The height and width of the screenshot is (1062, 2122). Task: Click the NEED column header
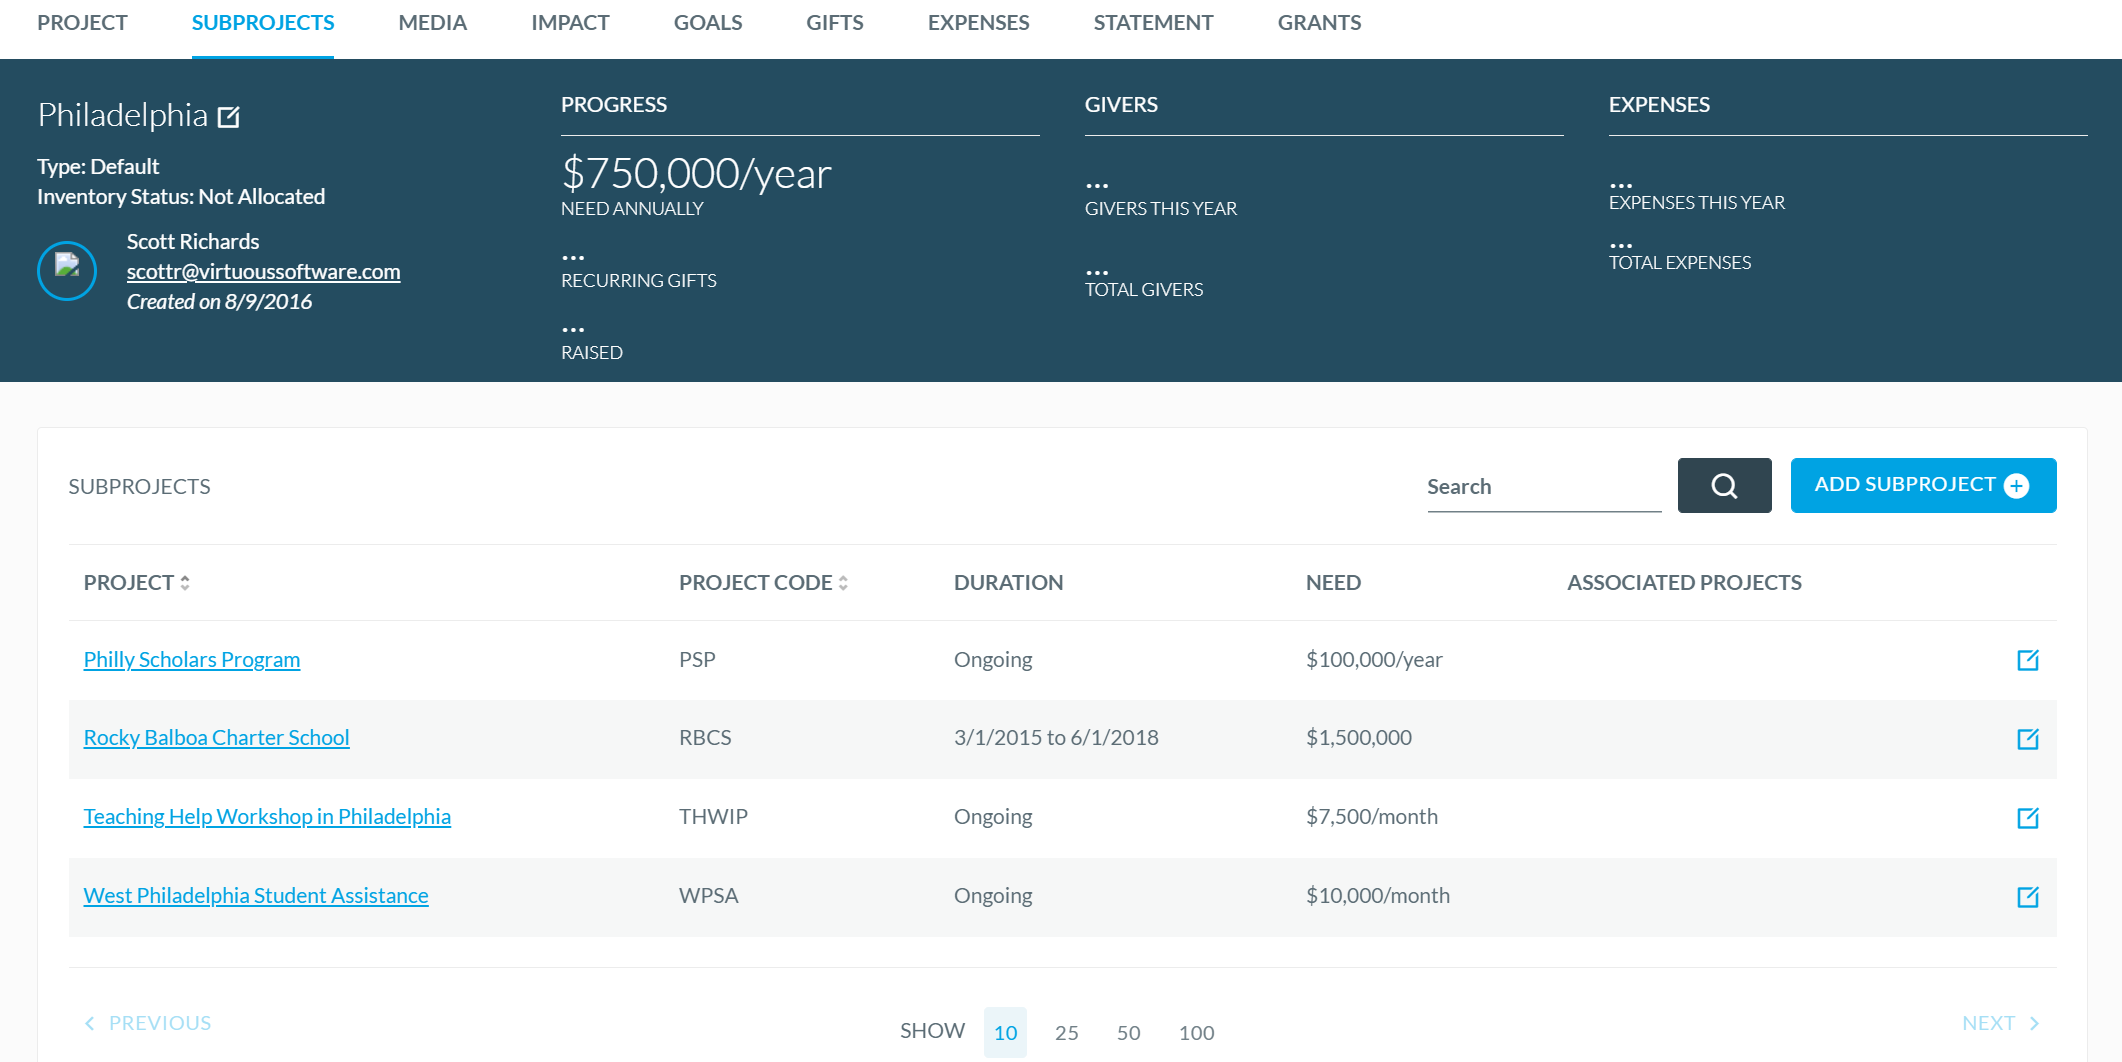[1333, 583]
